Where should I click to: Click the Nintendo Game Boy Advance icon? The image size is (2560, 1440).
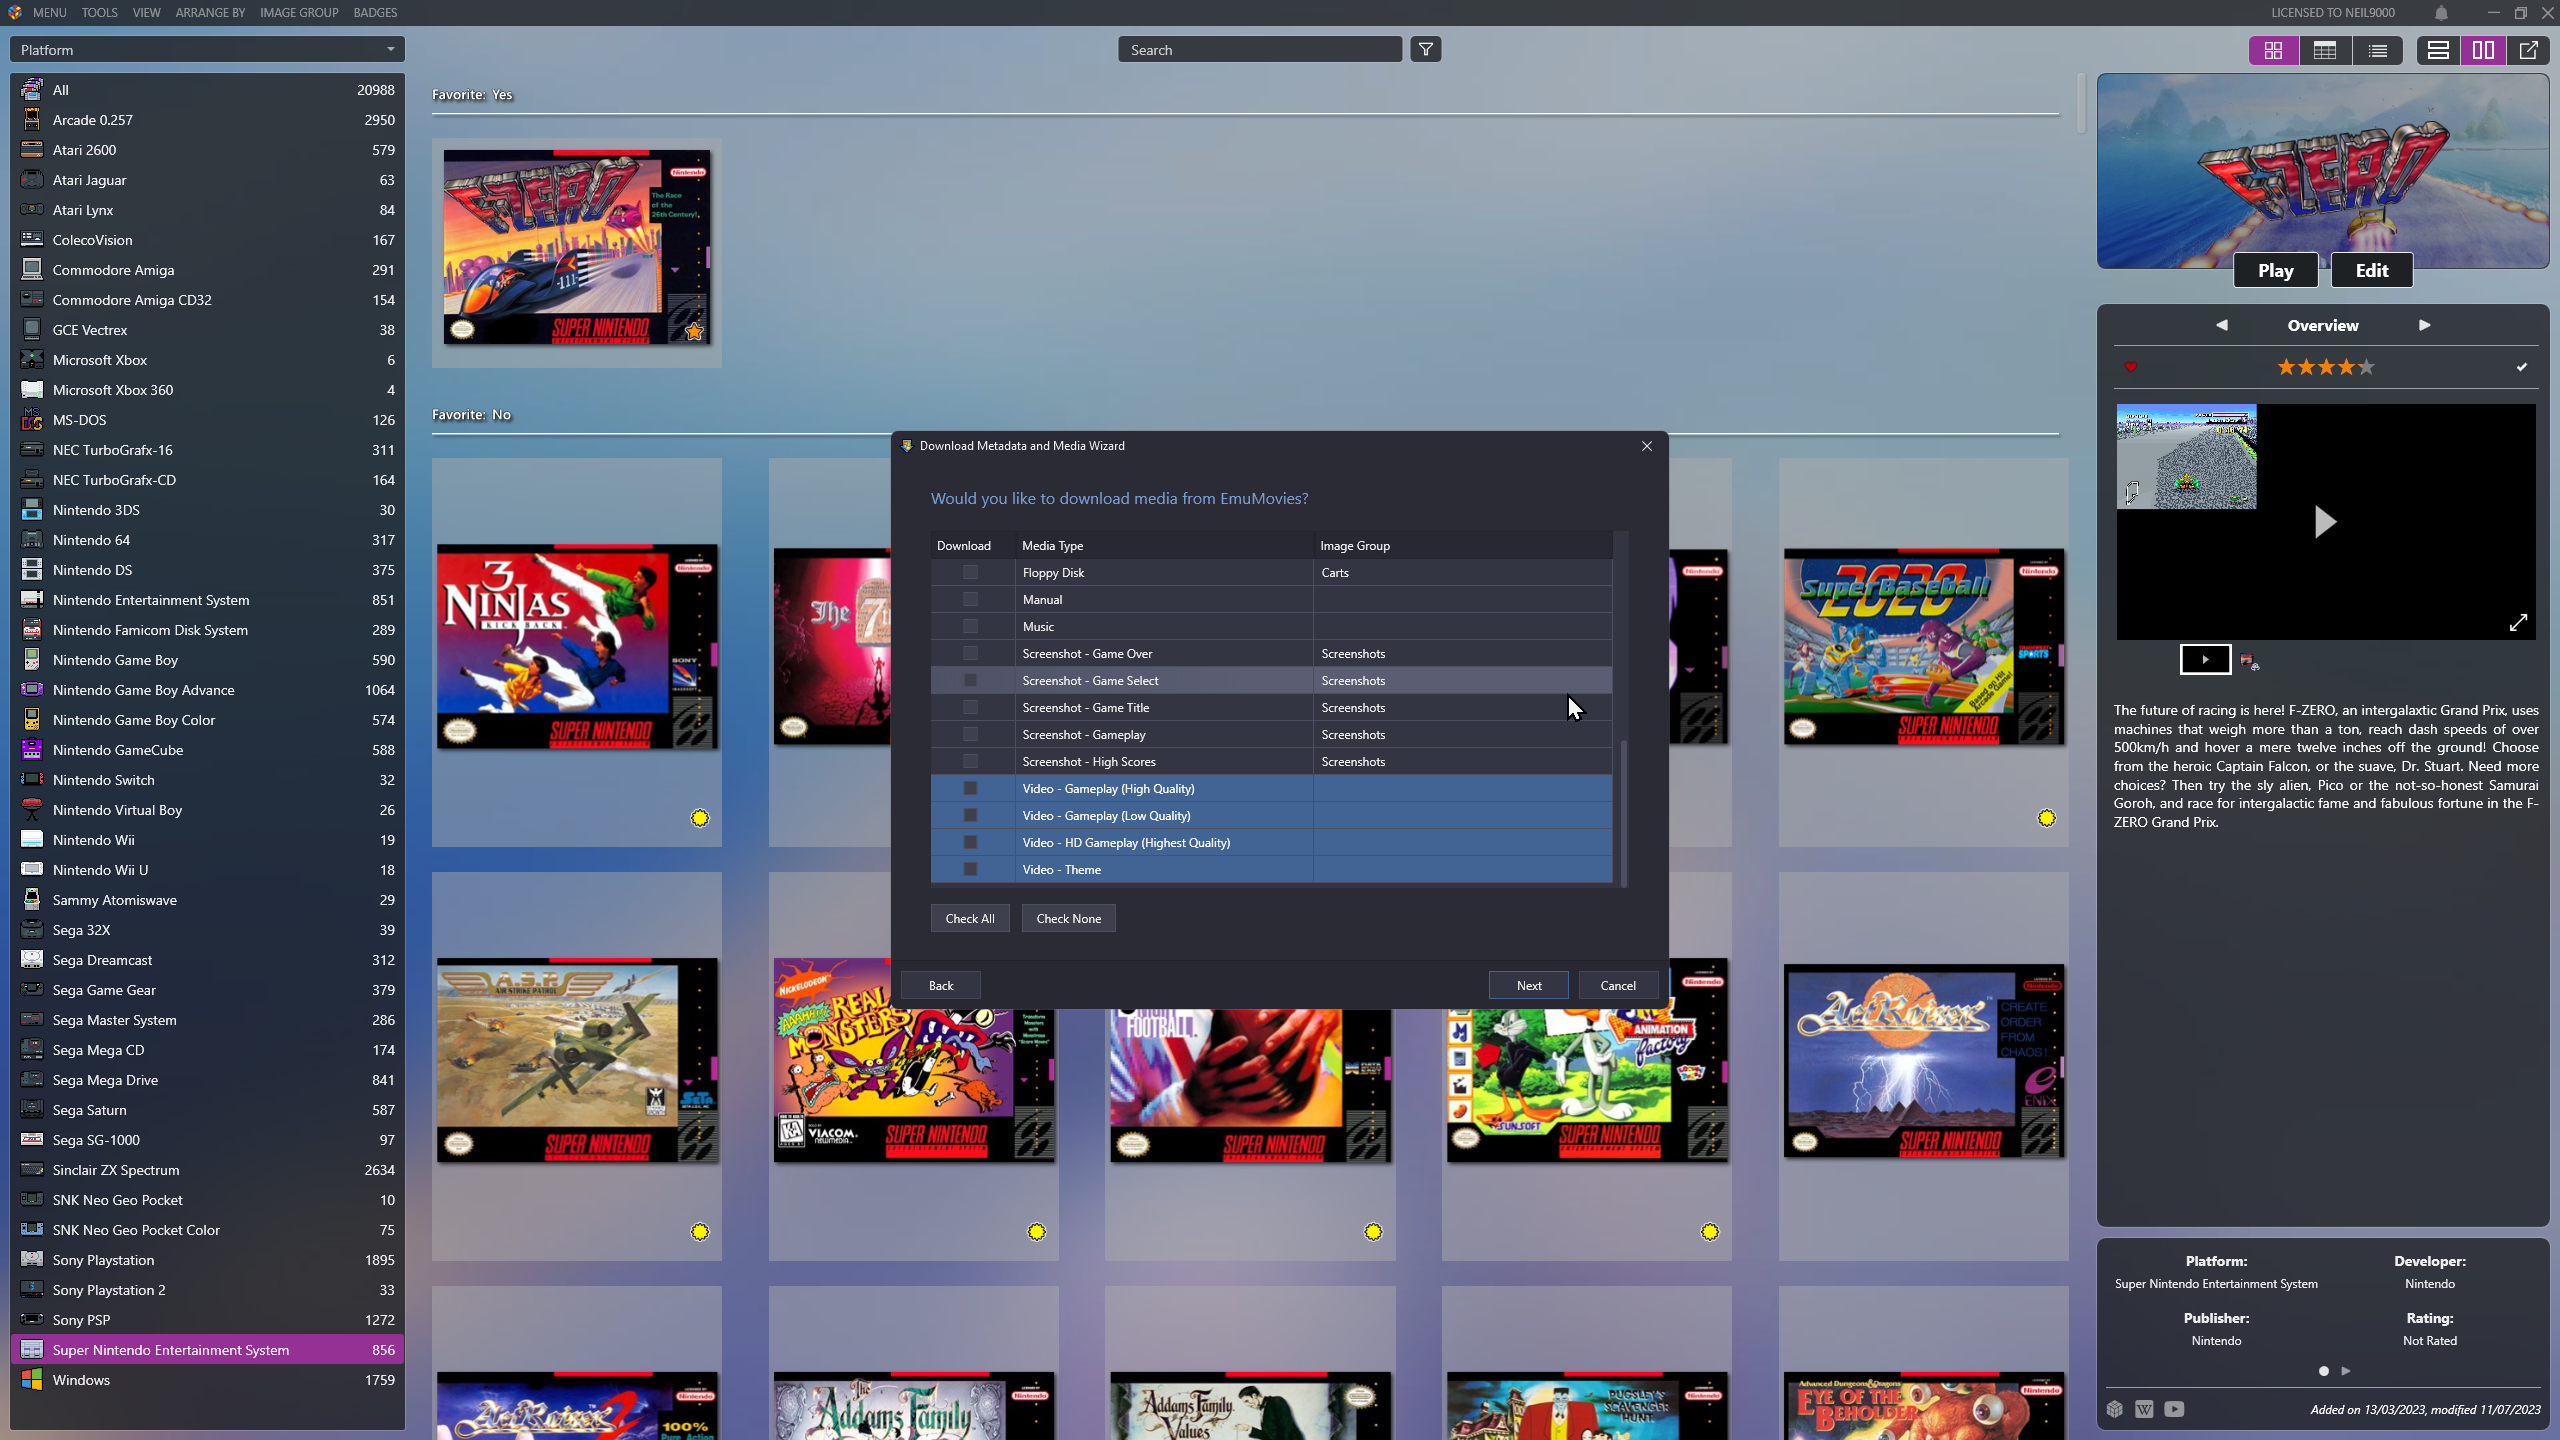pyautogui.click(x=32, y=690)
